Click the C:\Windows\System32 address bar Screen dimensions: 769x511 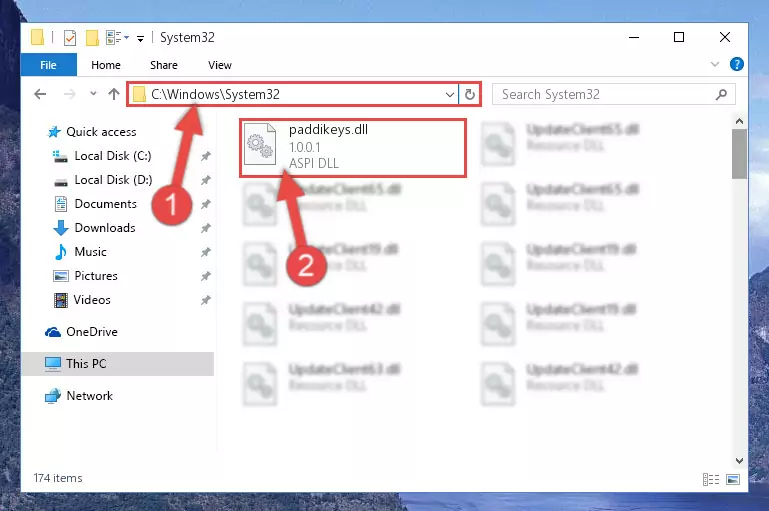[294, 94]
